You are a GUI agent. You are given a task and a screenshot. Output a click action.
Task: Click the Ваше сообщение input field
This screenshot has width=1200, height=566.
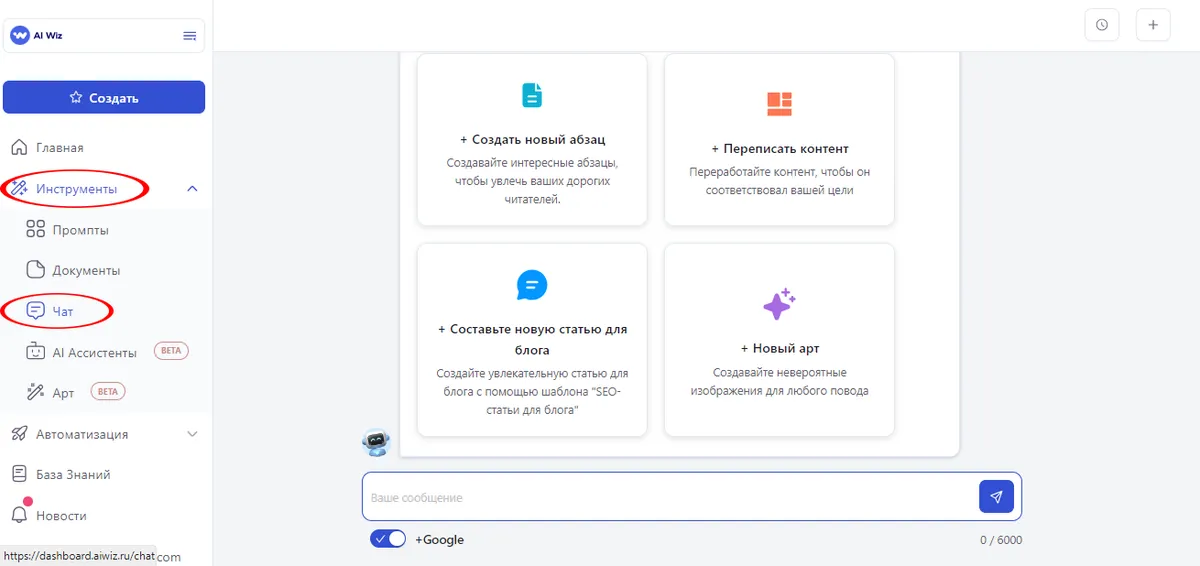665,497
